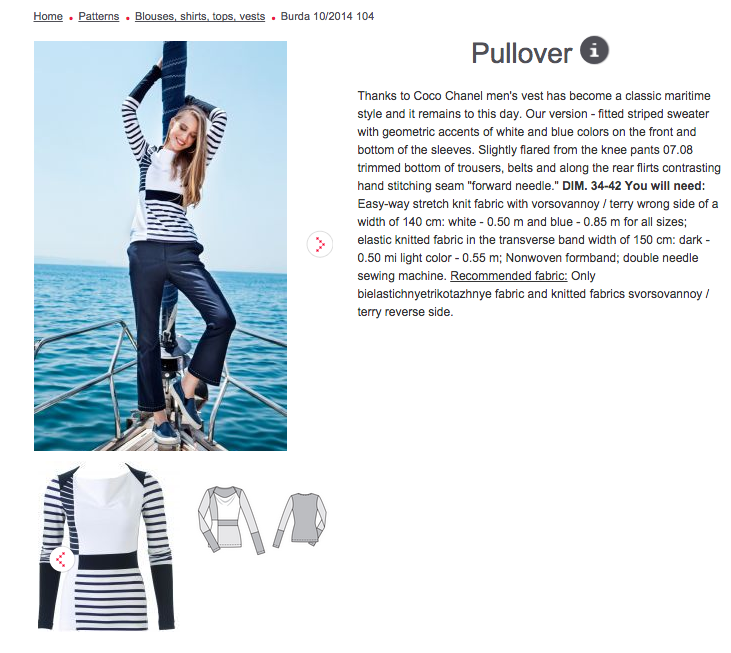Select the front technical drawing
731x653 pixels.
point(230,520)
